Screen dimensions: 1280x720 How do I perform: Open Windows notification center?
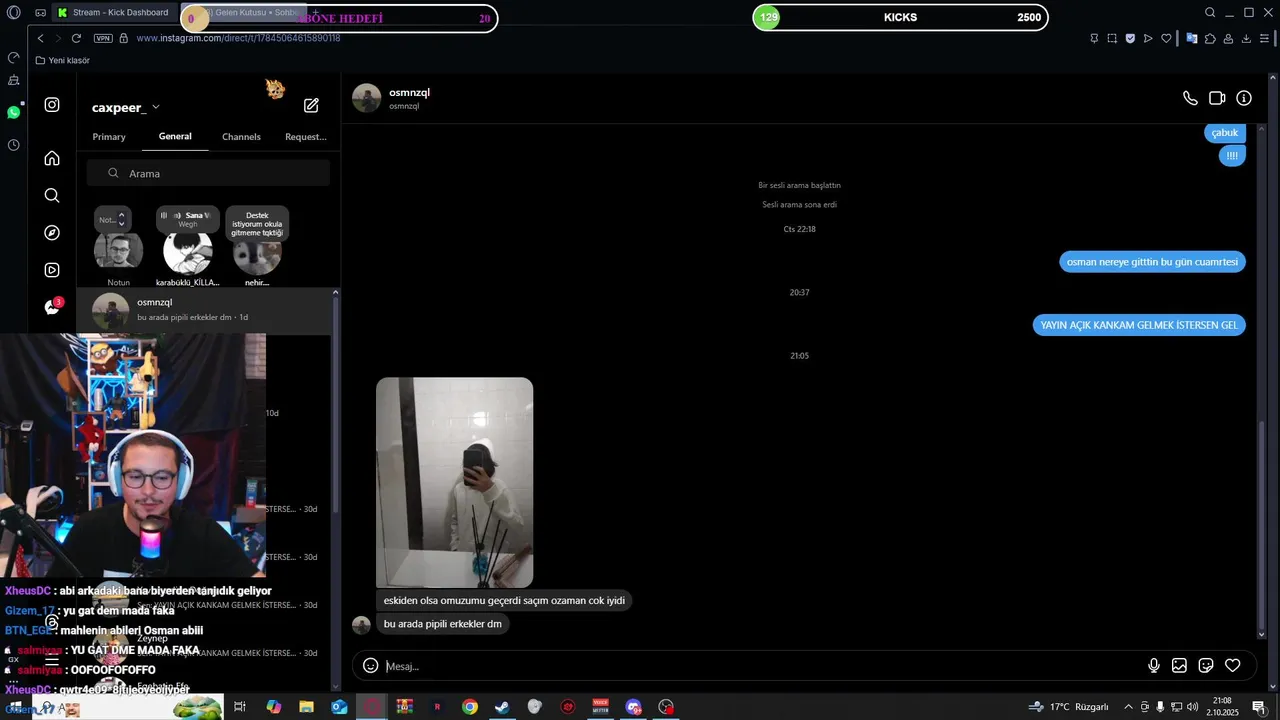(1258, 707)
